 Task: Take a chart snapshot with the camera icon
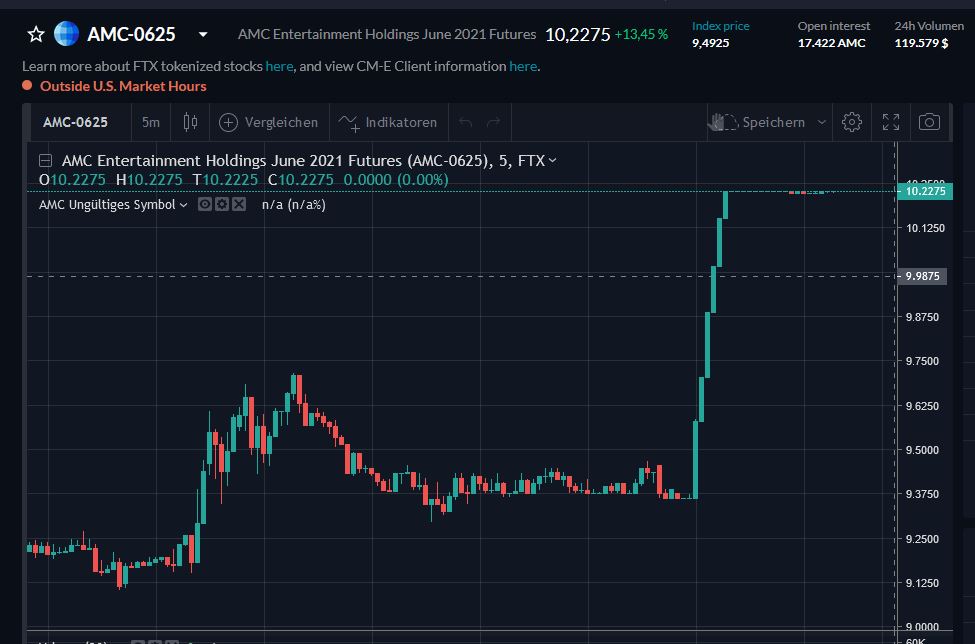pyautogui.click(x=929, y=122)
